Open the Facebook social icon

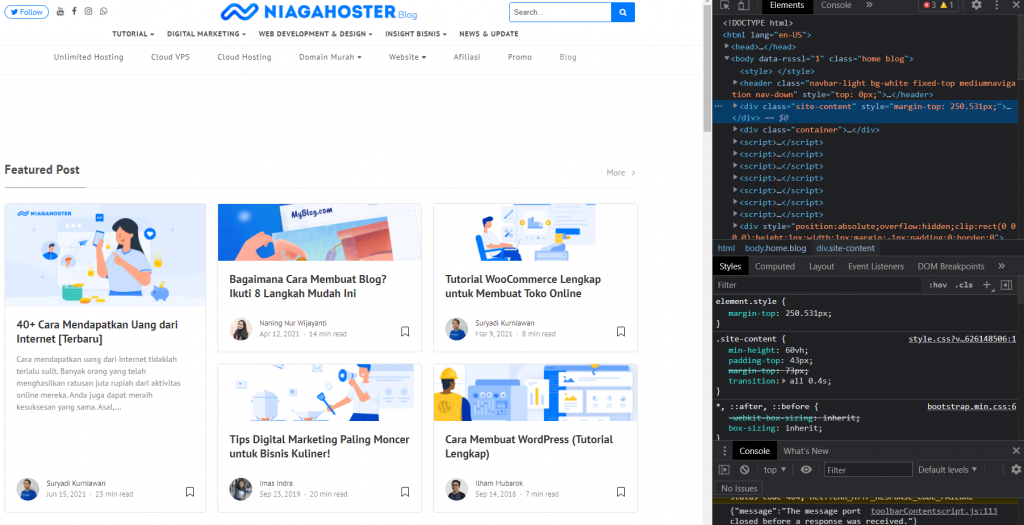(x=74, y=11)
